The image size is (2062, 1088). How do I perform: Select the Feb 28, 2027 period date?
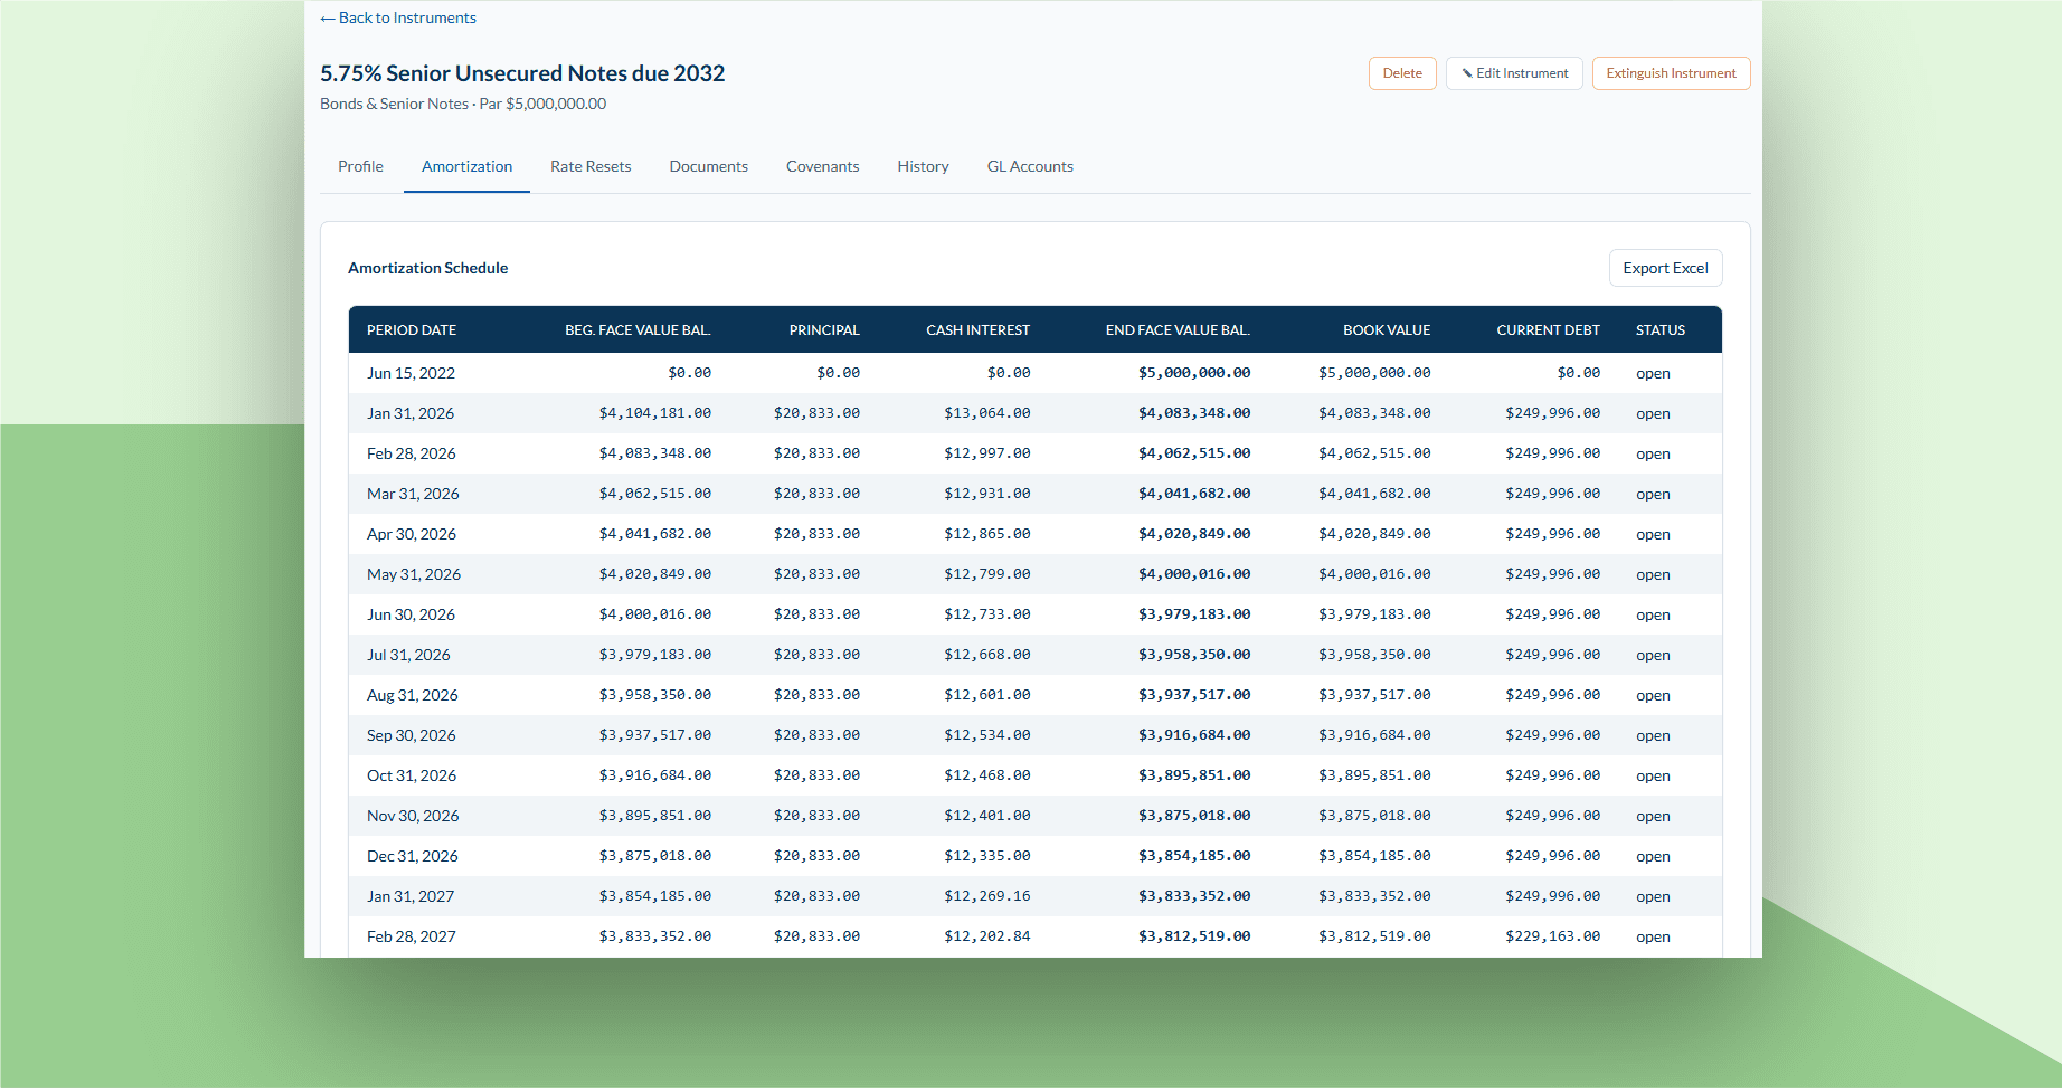point(411,937)
